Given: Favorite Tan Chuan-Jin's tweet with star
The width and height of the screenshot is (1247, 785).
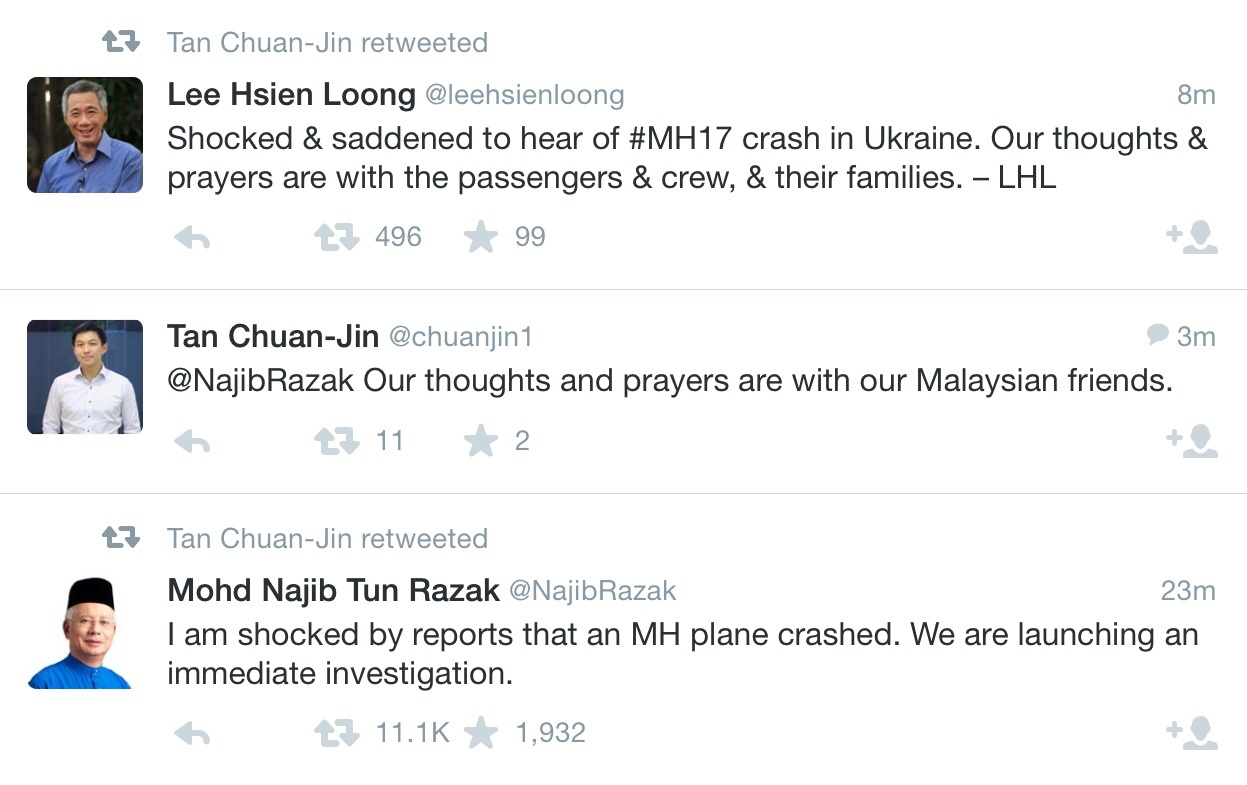Looking at the screenshot, I should coord(481,442).
